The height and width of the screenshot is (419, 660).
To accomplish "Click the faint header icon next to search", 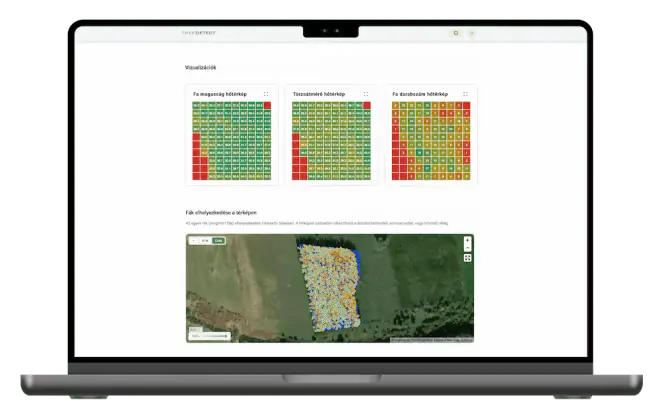I will [472, 33].
